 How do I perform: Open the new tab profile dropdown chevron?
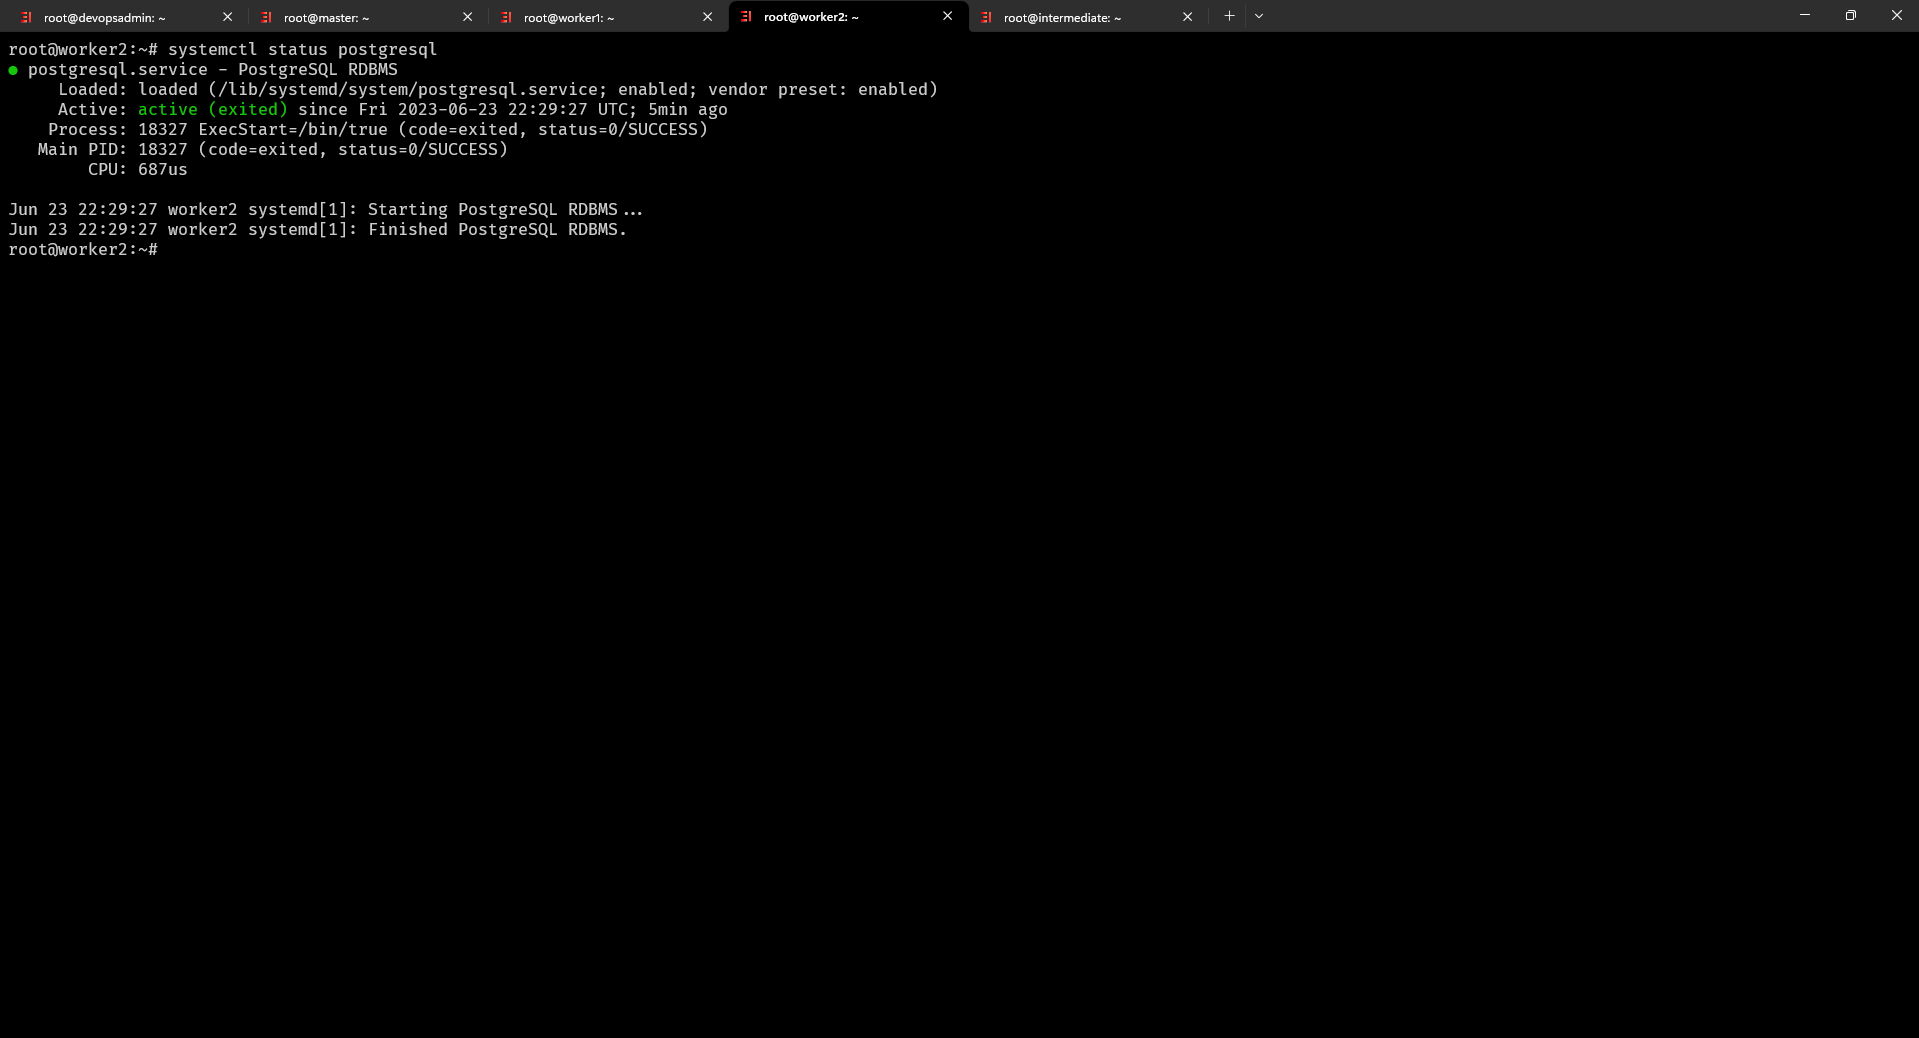(1259, 16)
